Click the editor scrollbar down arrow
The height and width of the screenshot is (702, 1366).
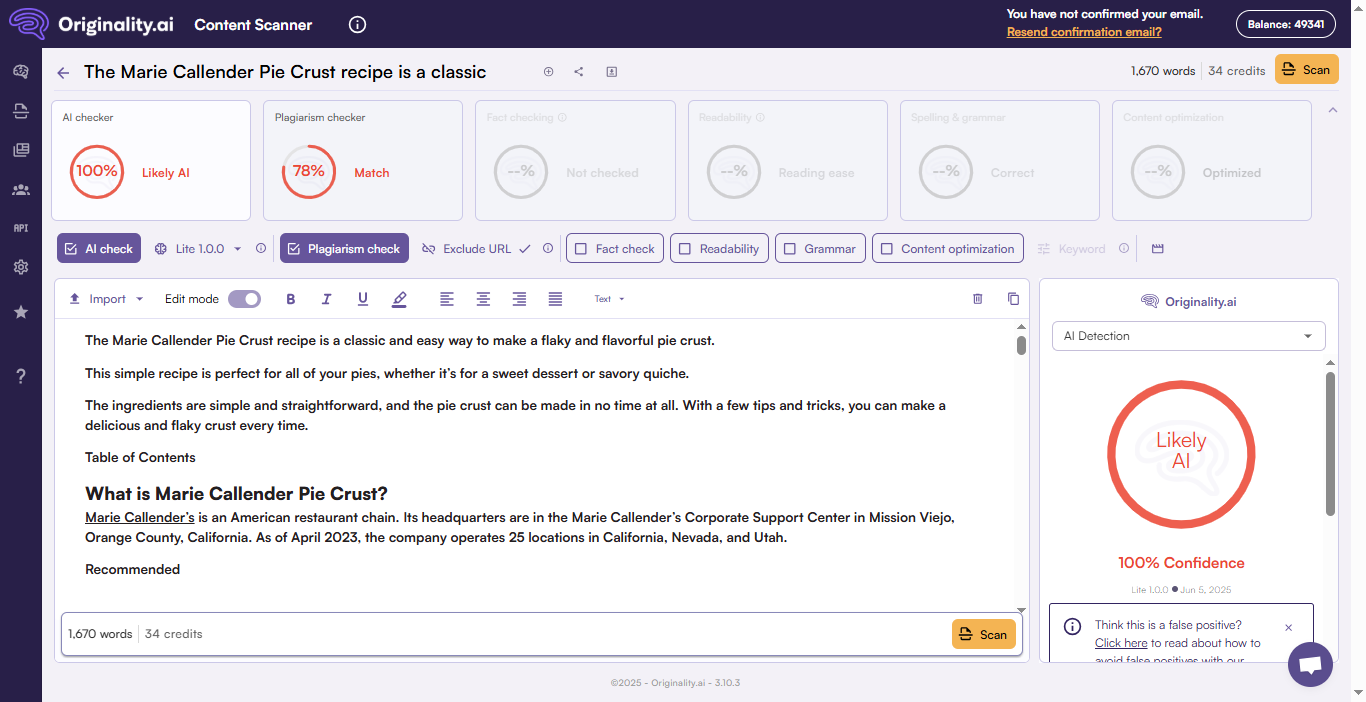pyautogui.click(x=1021, y=609)
